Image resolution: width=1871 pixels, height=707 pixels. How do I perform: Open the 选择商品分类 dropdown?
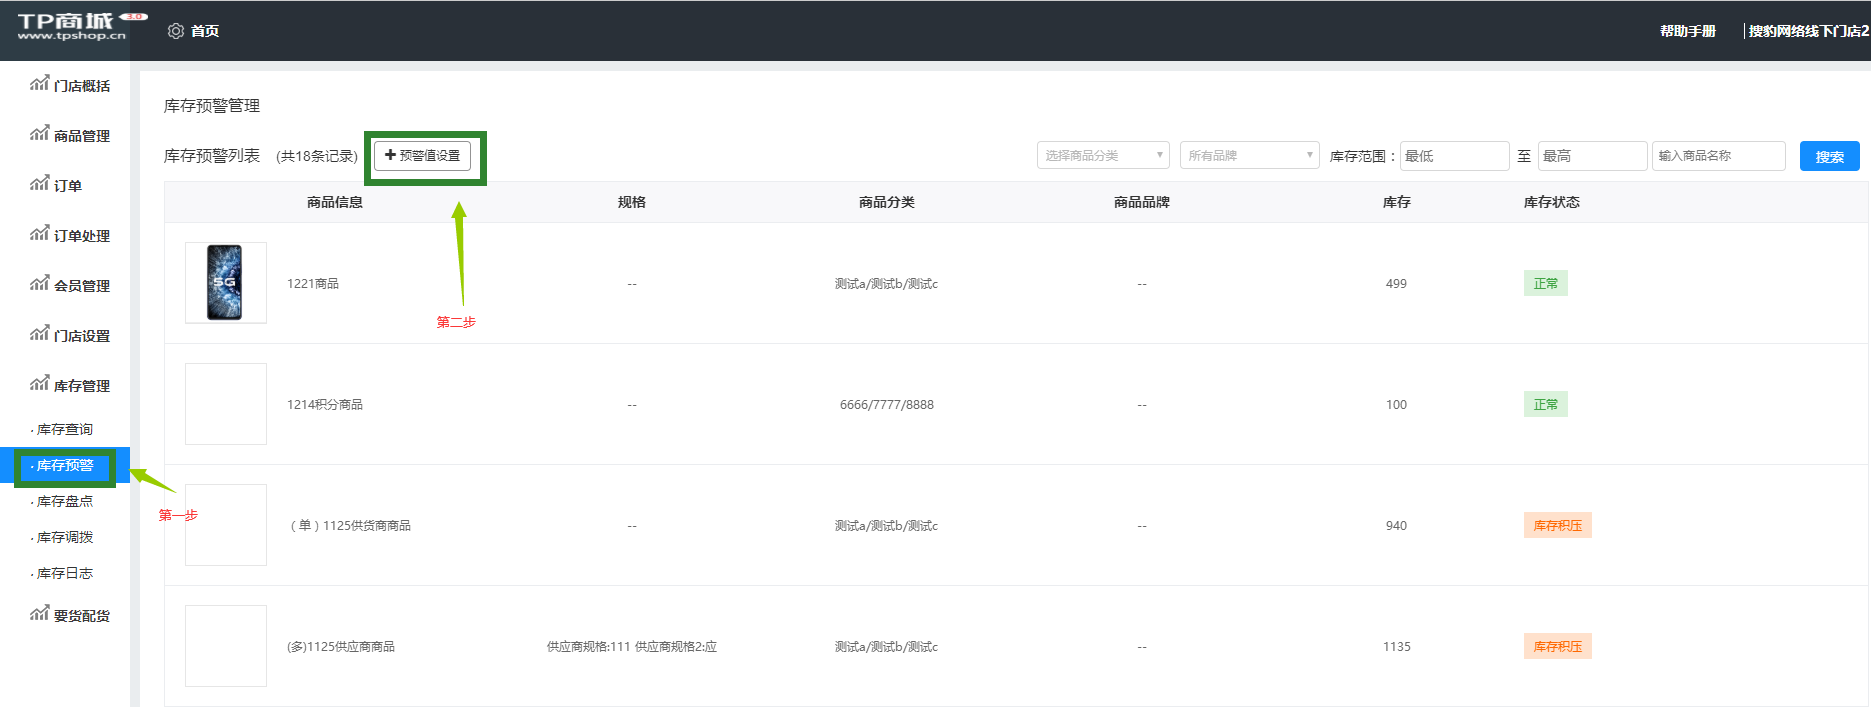coord(1103,156)
